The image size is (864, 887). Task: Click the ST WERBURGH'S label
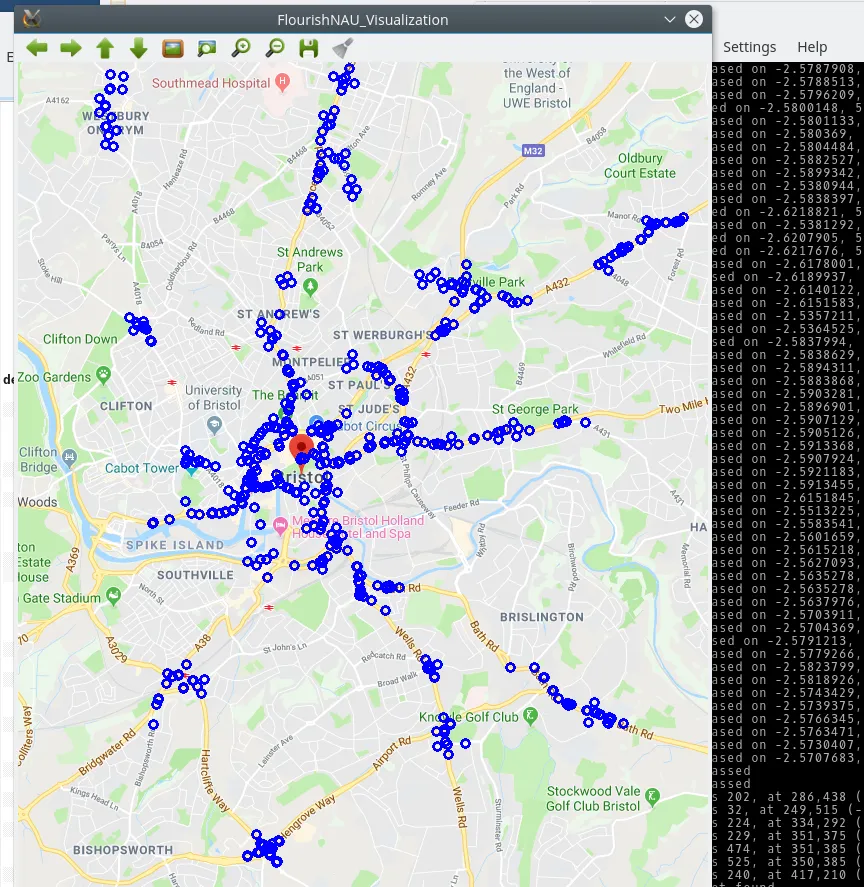tap(382, 335)
